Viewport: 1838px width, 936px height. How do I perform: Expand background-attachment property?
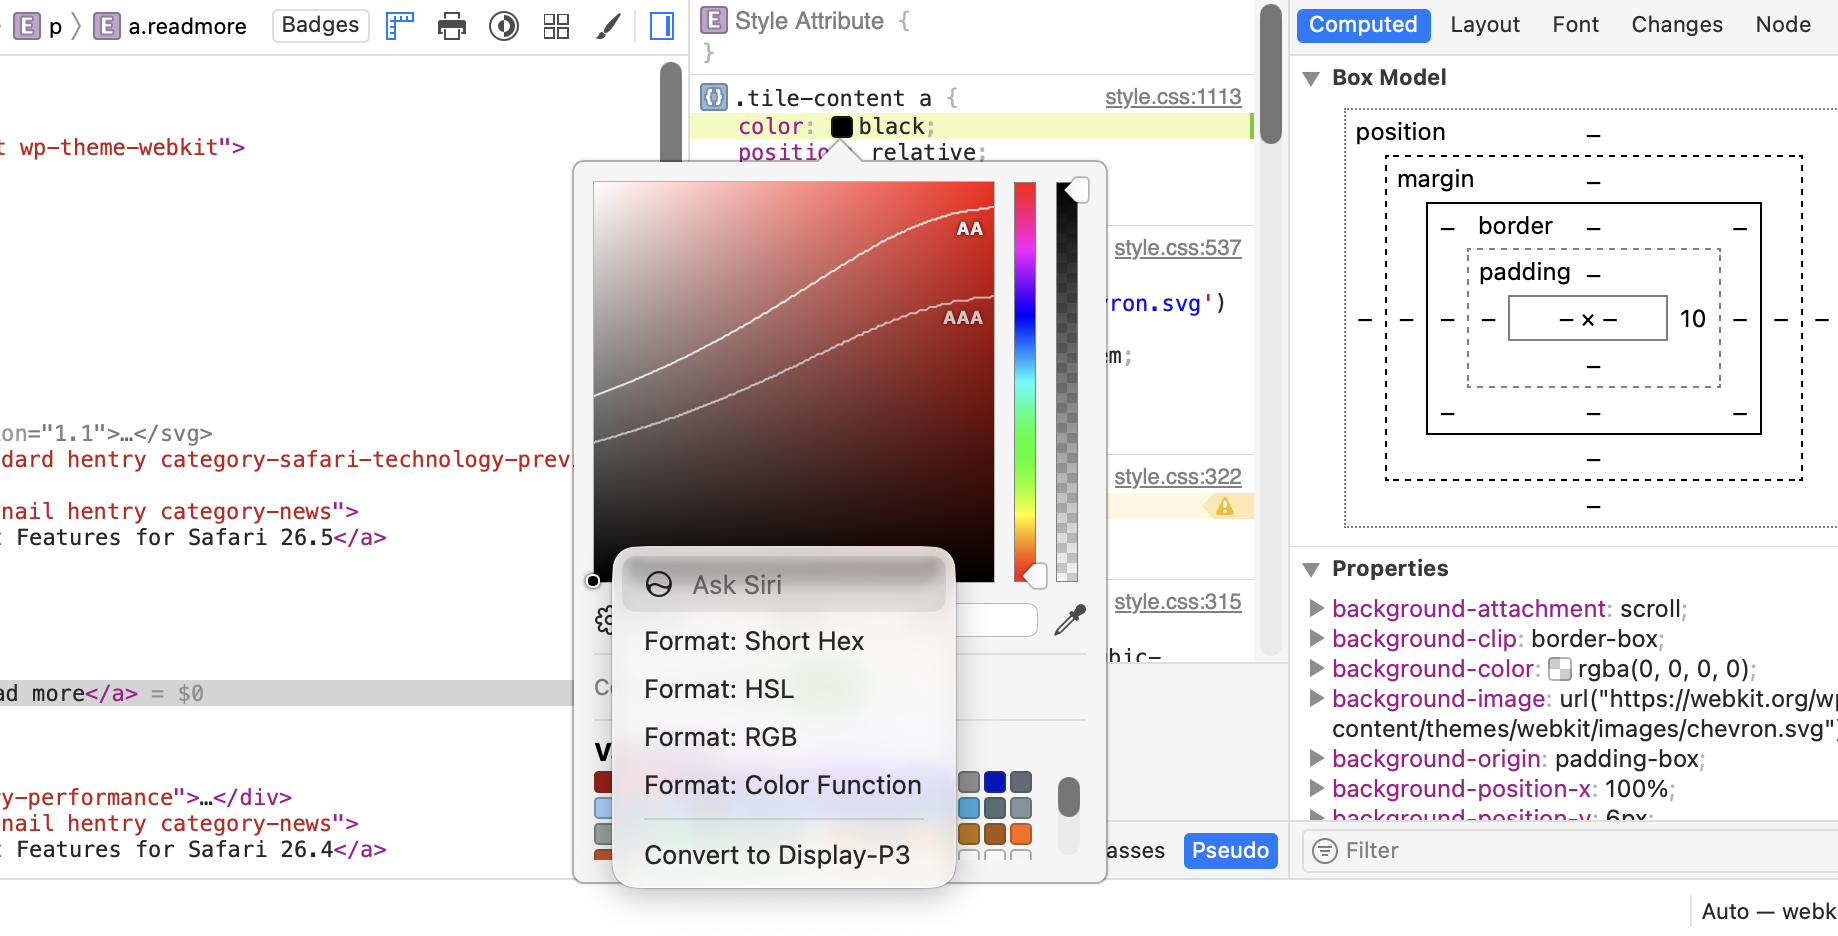pyautogui.click(x=1317, y=608)
